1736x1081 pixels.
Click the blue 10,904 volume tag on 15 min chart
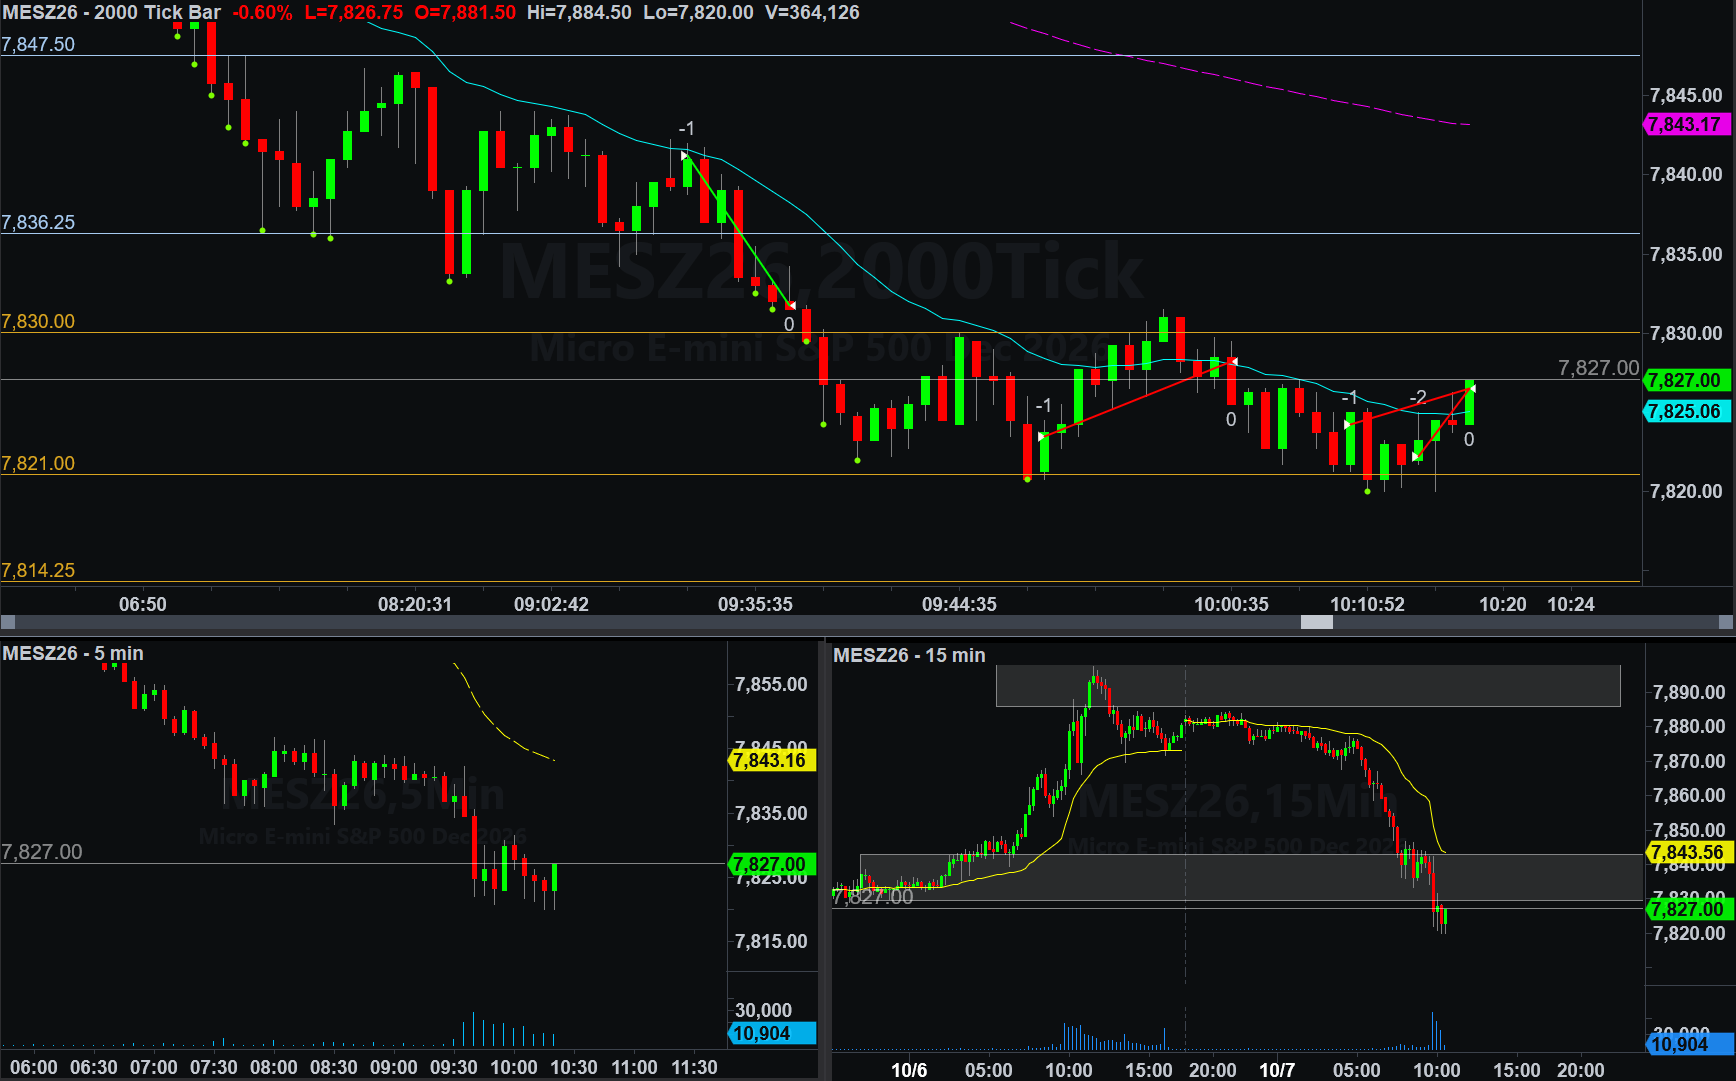pos(1689,1044)
